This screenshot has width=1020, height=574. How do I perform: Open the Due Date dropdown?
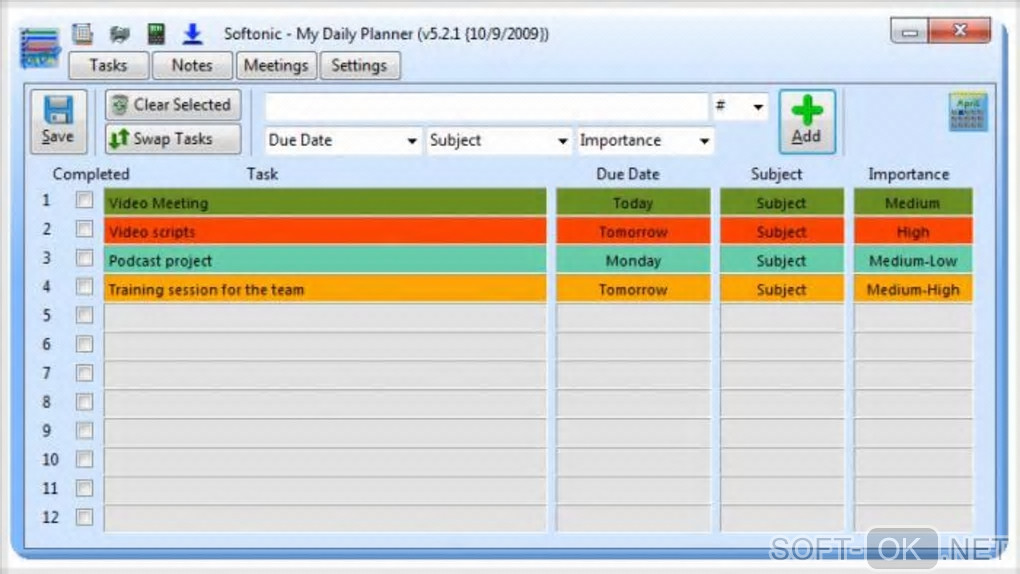click(342, 141)
